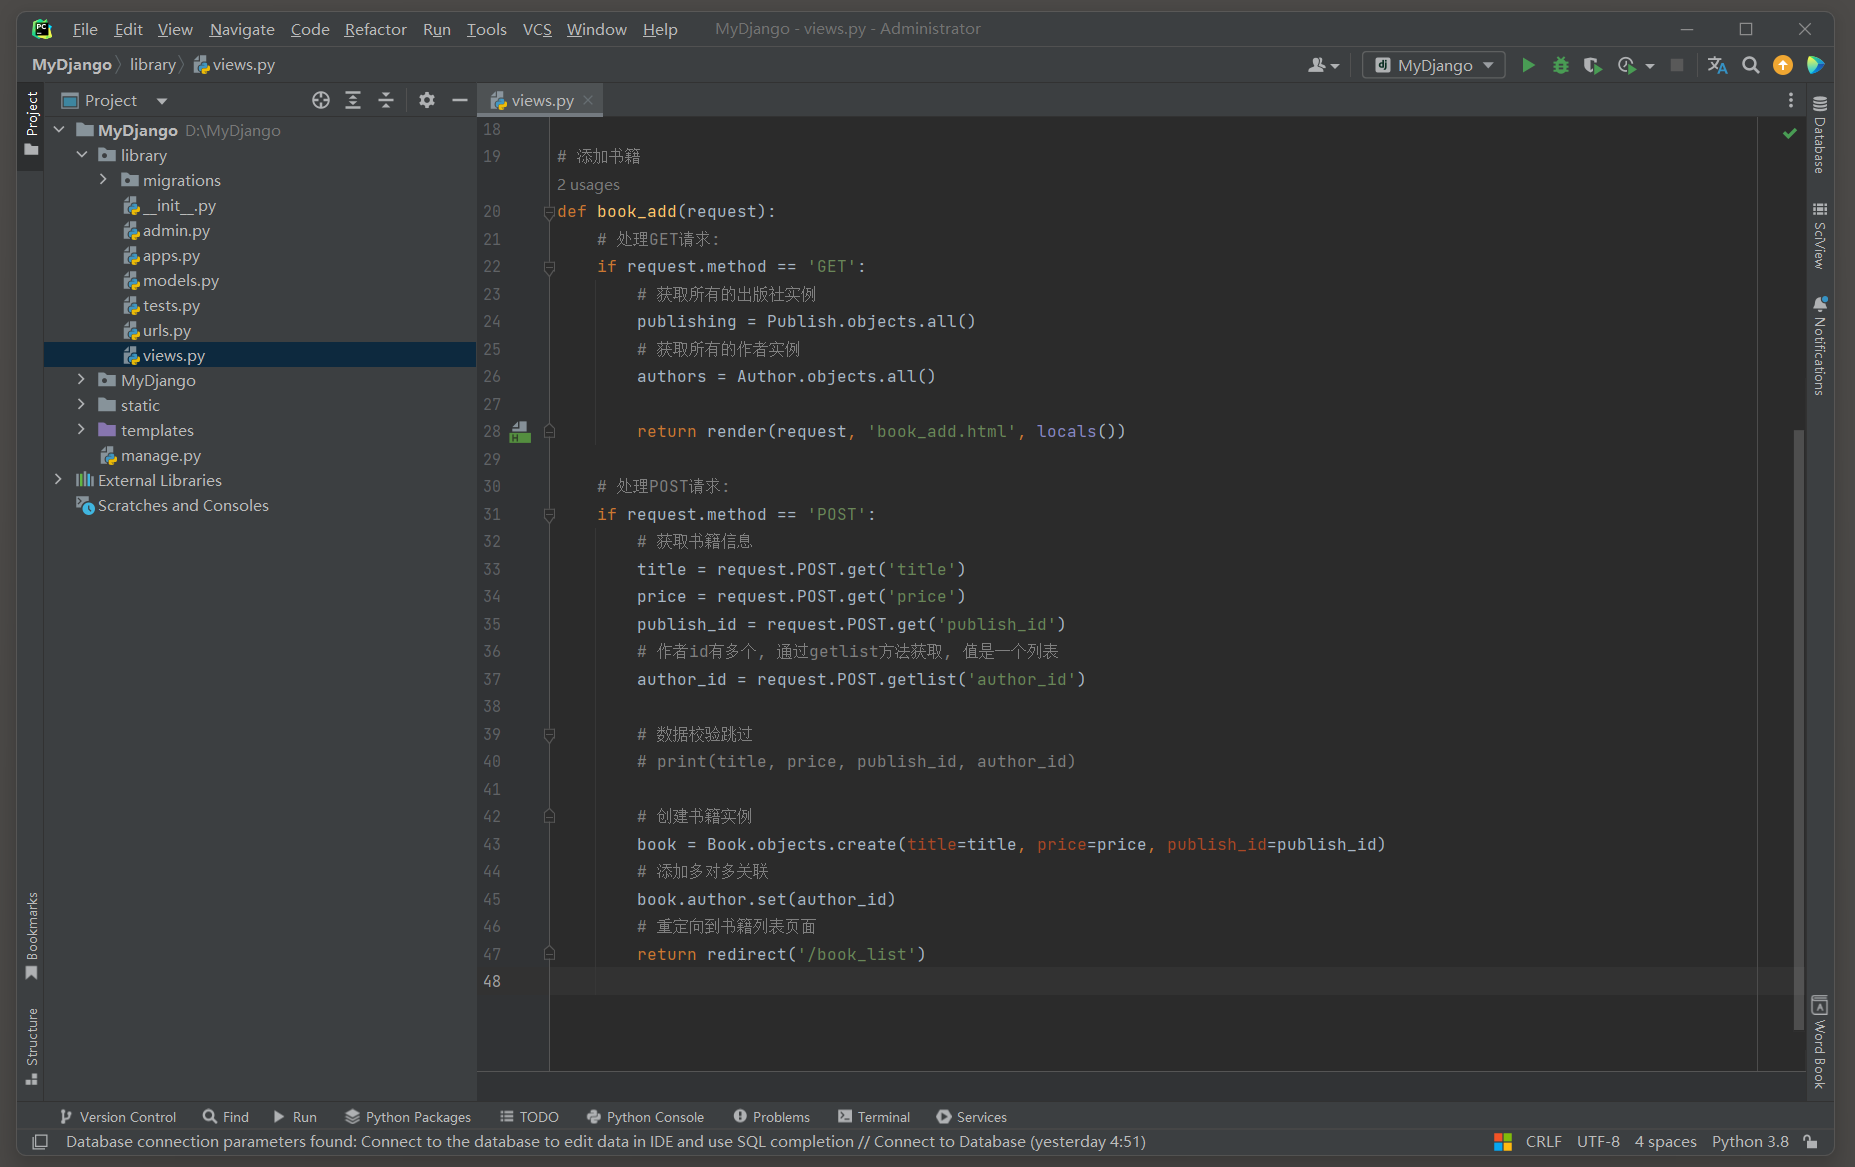This screenshot has width=1855, height=1167.
Task: Expand the migrations folder
Action: (103, 180)
